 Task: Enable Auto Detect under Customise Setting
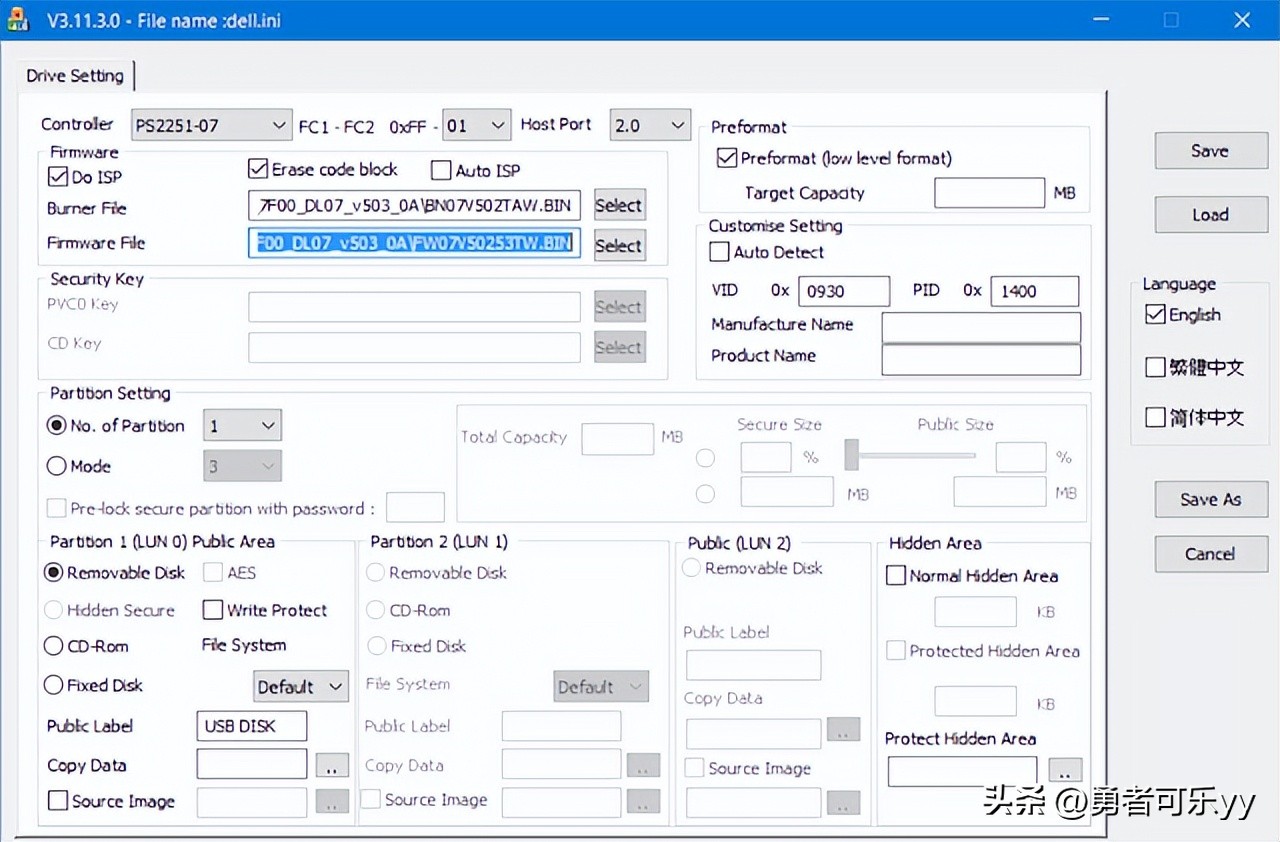point(718,252)
